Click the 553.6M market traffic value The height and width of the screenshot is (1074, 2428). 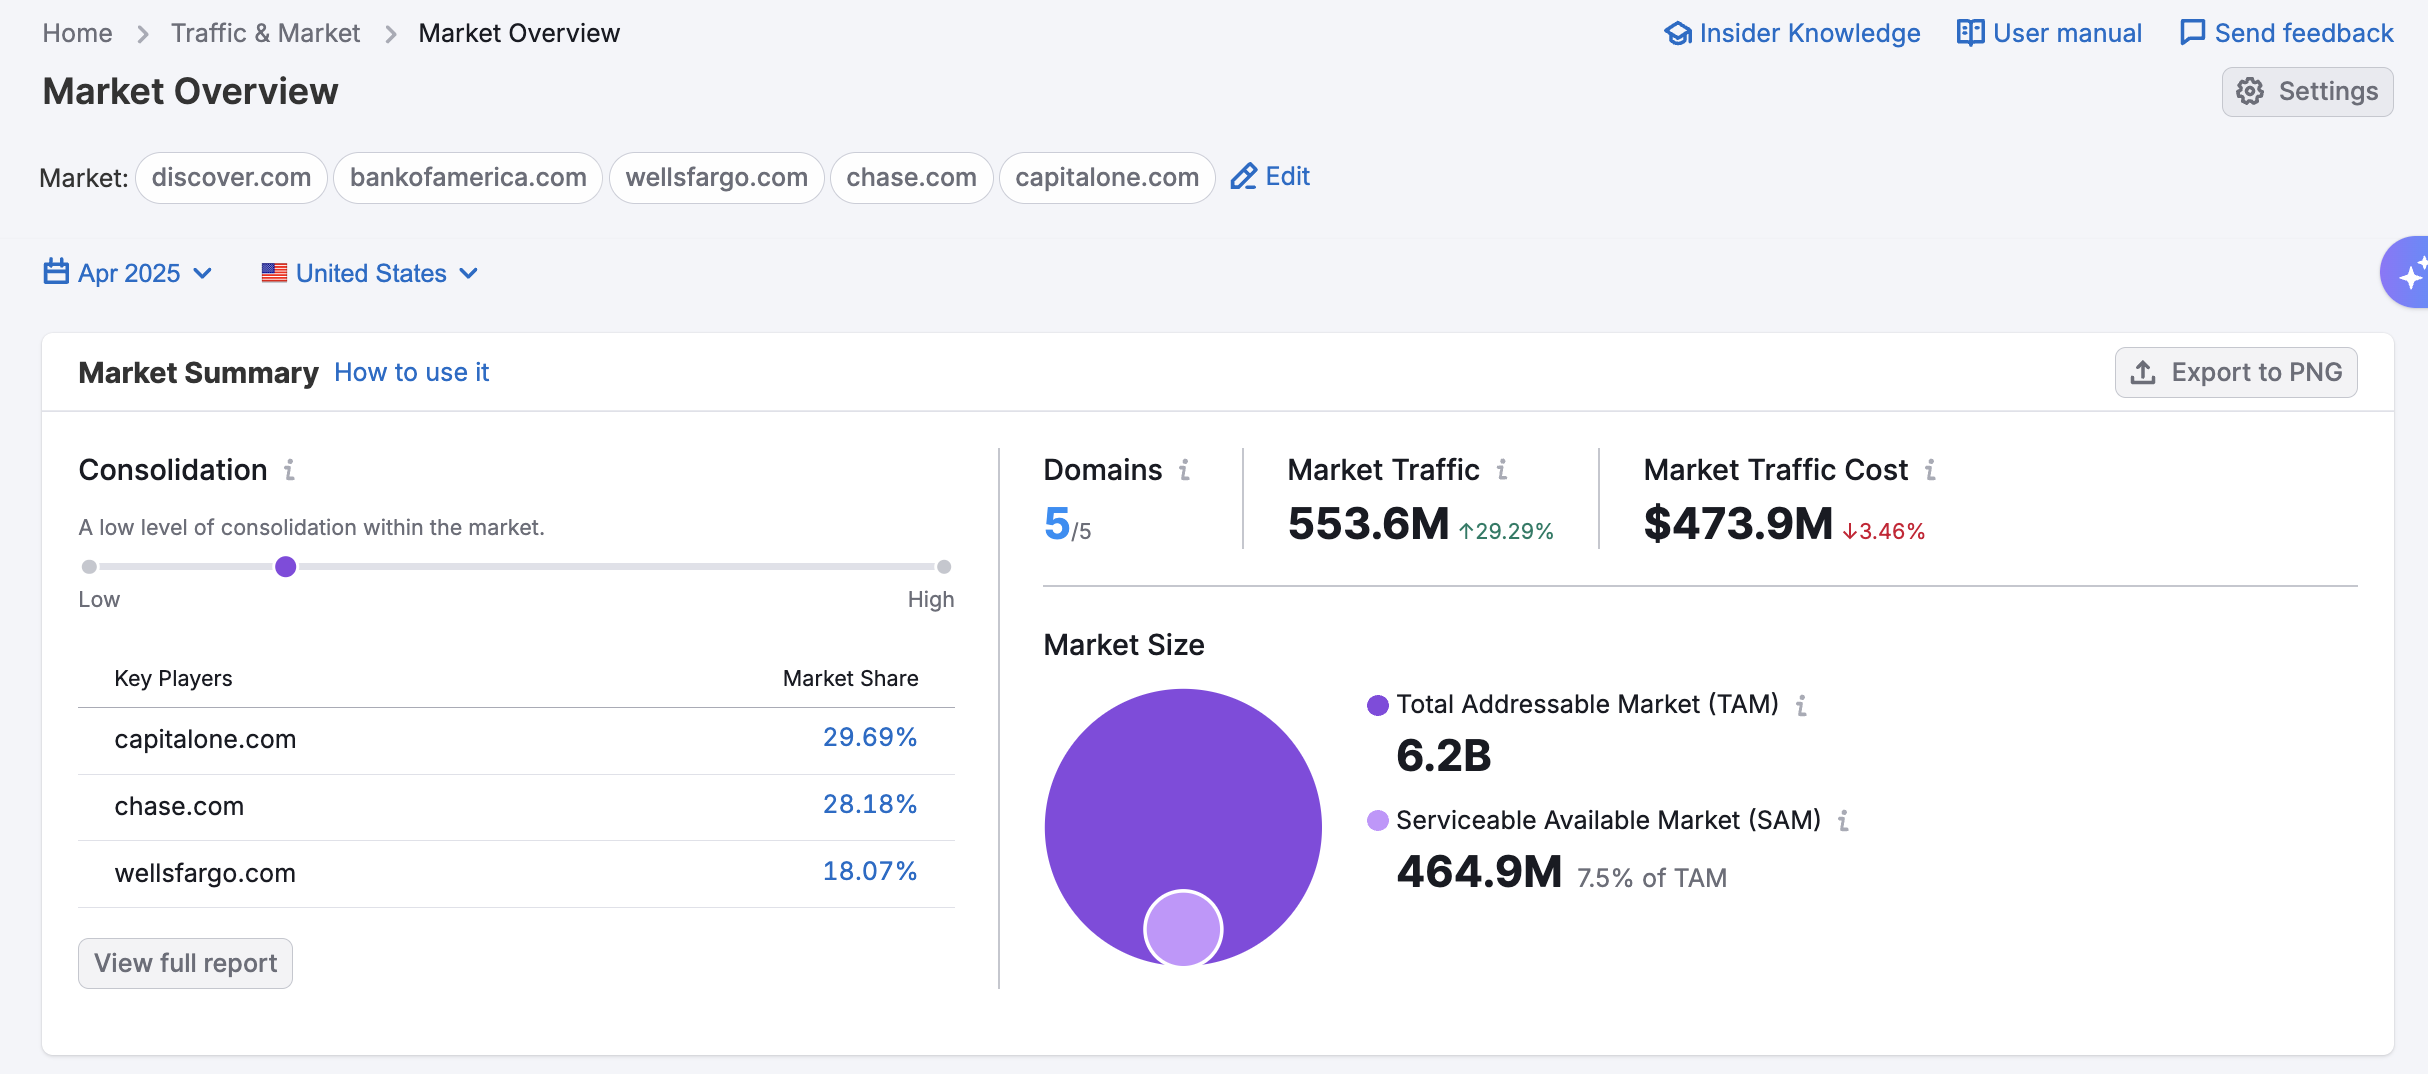[1368, 524]
